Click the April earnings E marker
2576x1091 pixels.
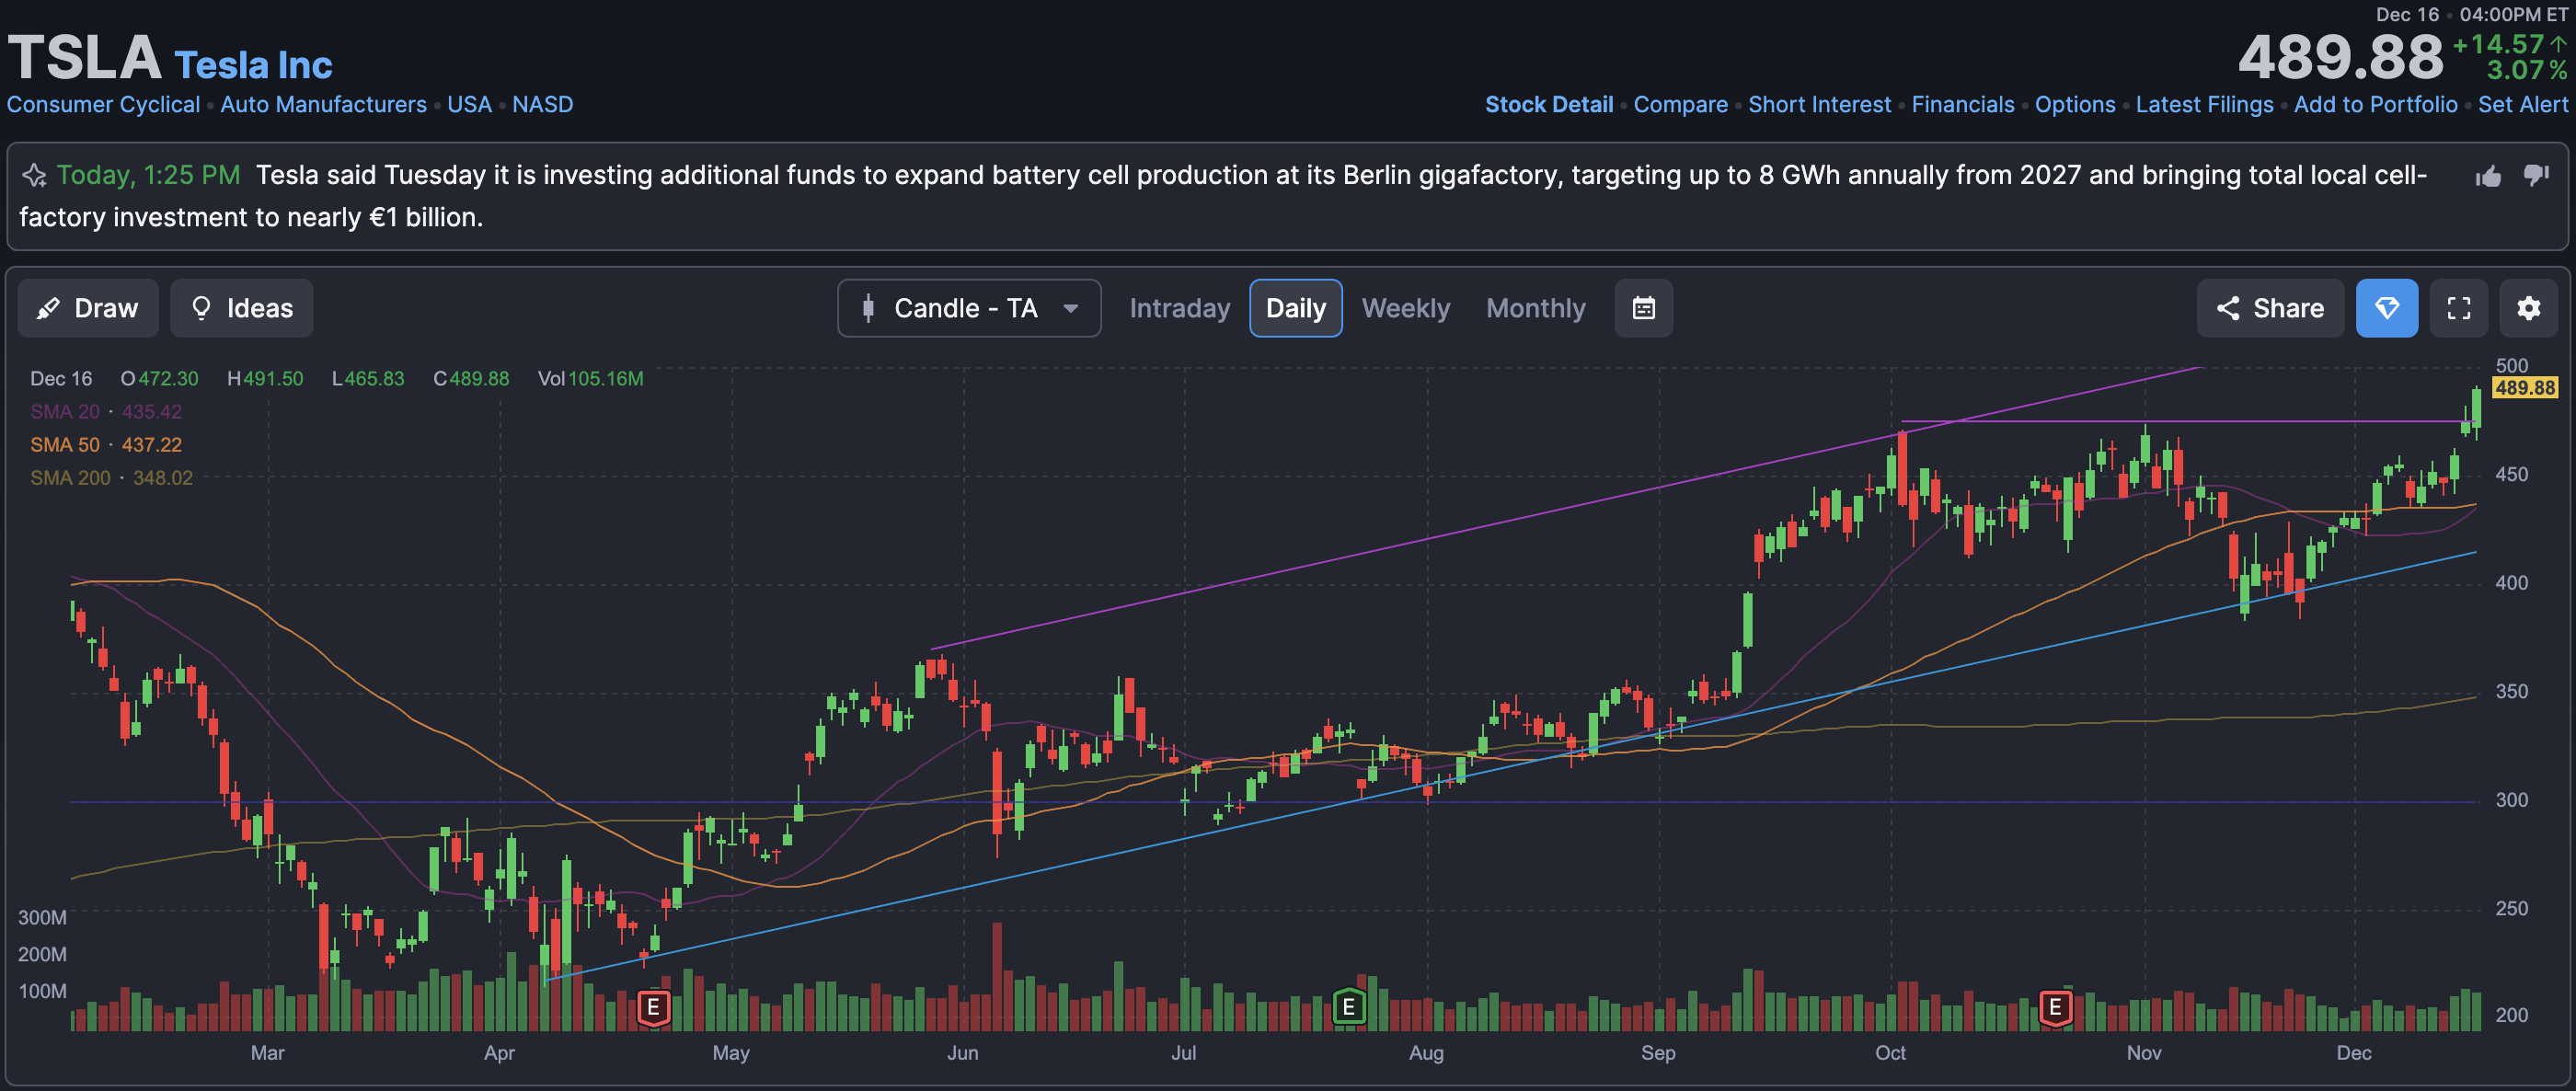(x=653, y=1006)
